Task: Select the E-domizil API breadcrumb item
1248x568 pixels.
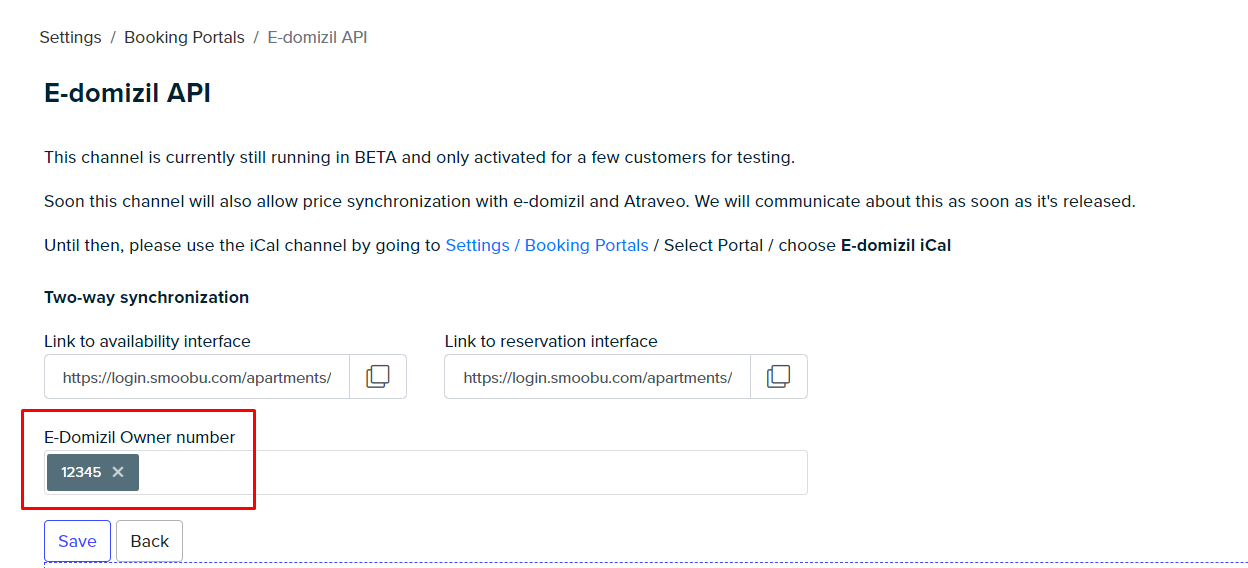Action: (x=317, y=37)
